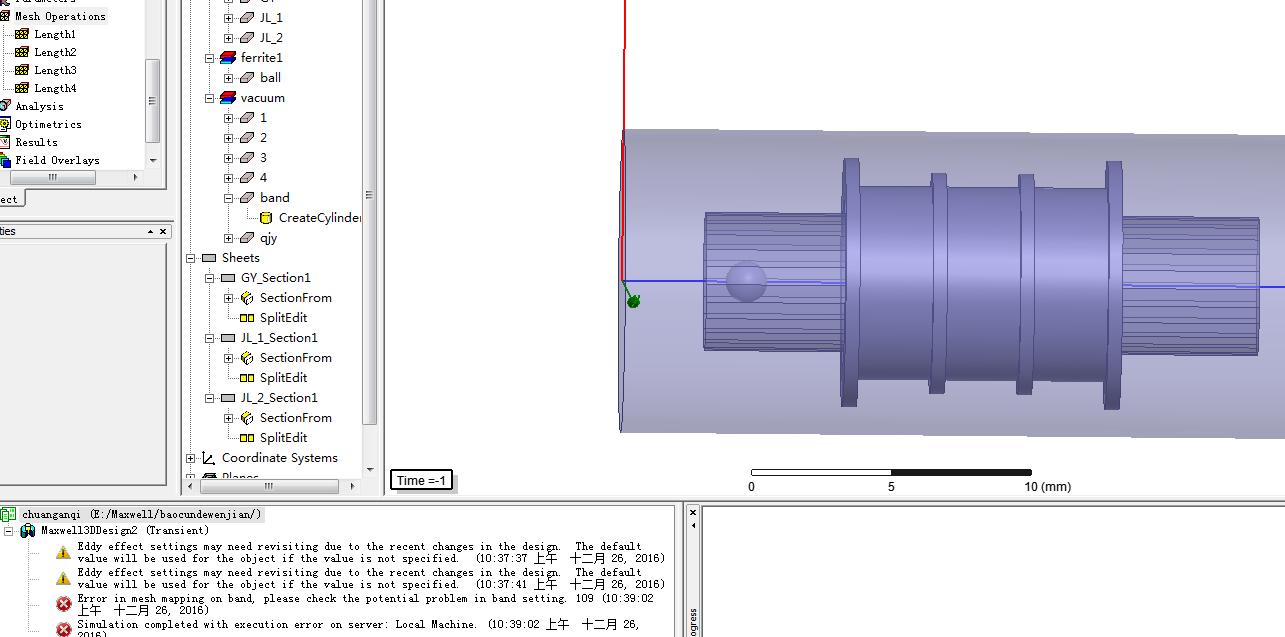Expand the qjy object node
1285x637 pixels.
[229, 238]
